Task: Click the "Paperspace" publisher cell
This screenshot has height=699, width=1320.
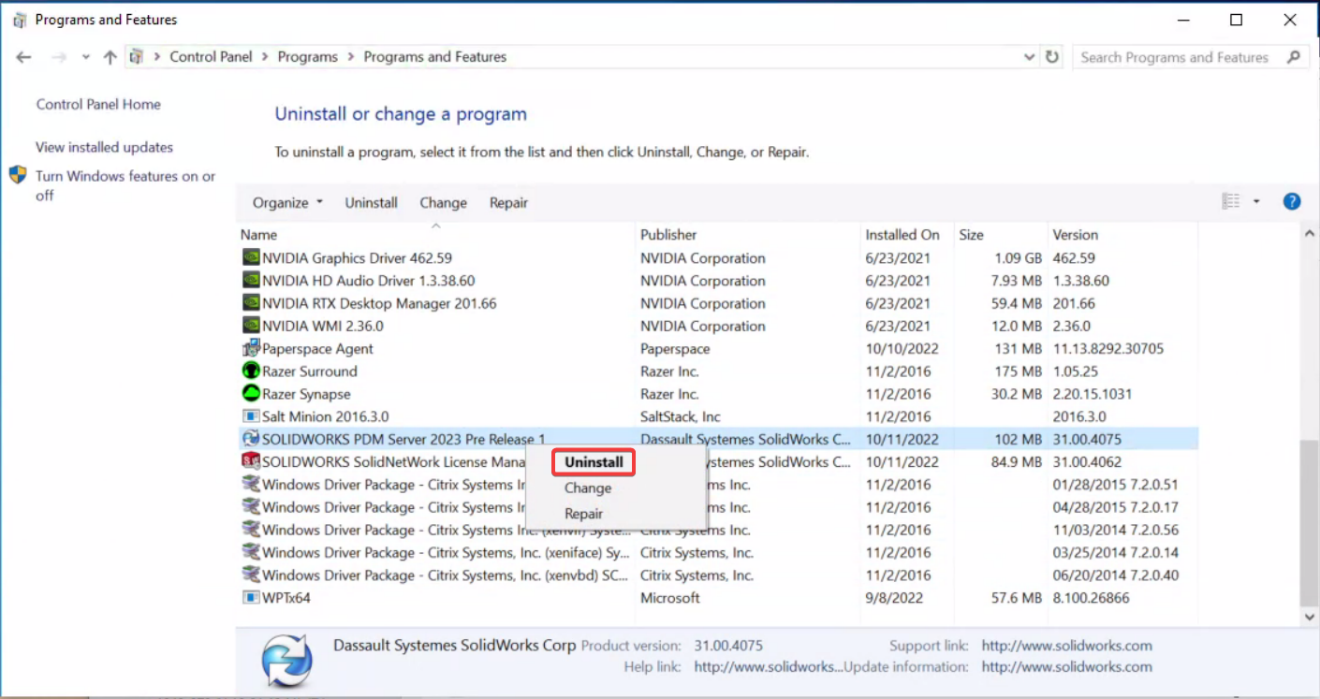Action: (675, 349)
